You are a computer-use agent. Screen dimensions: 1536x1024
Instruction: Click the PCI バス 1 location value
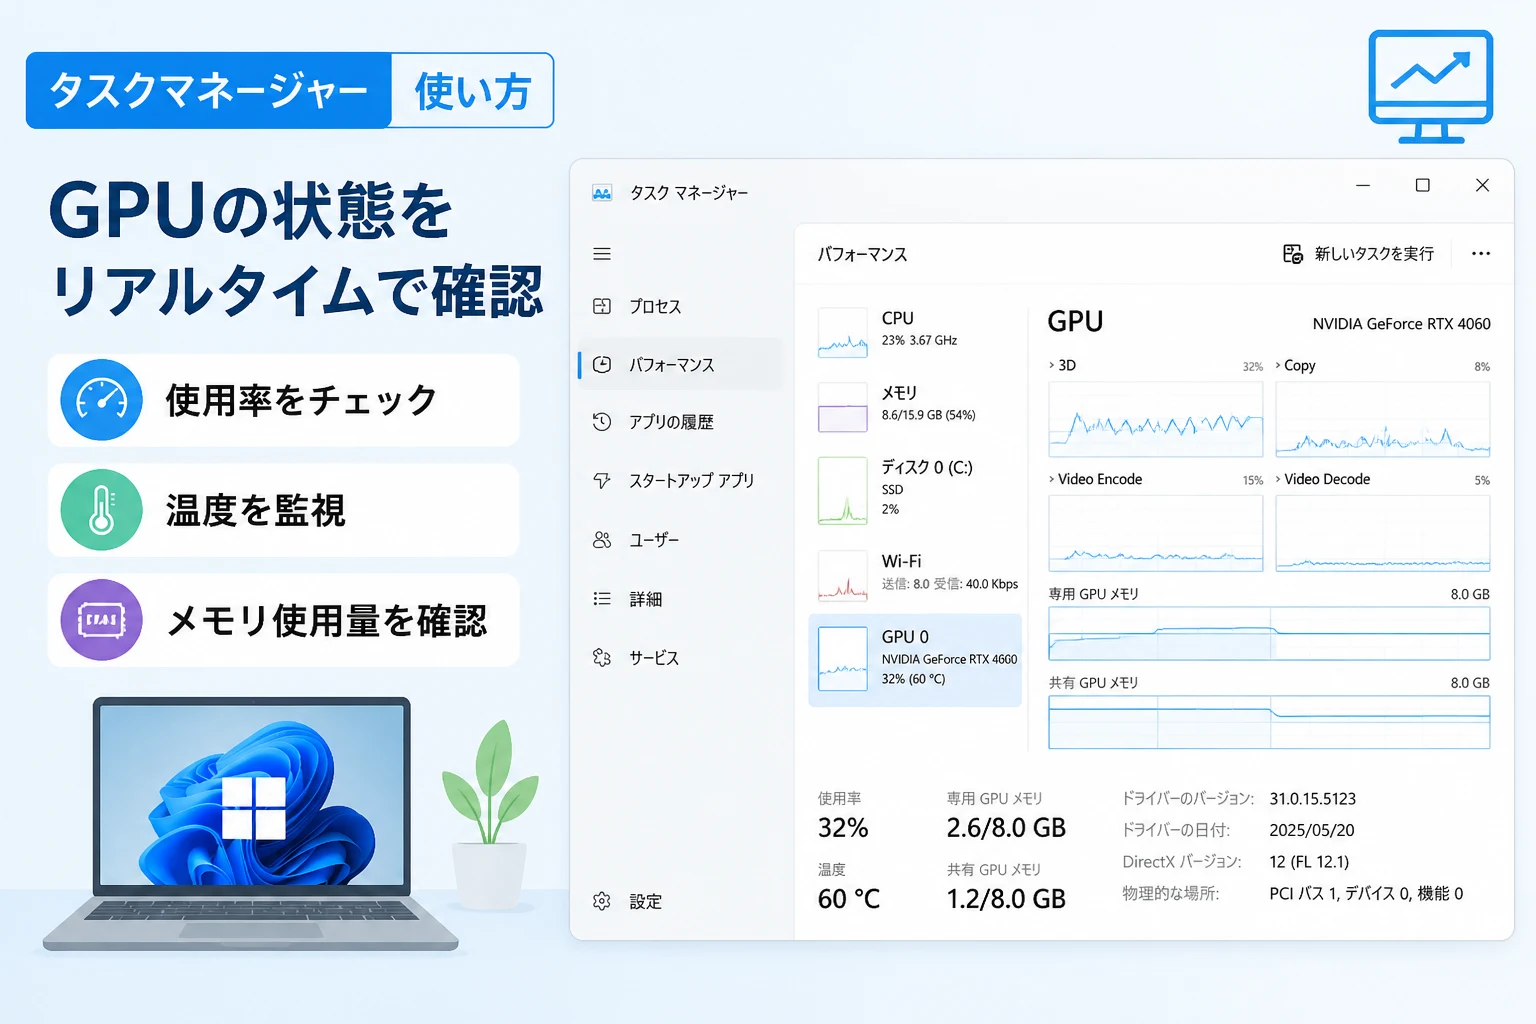coord(1366,894)
